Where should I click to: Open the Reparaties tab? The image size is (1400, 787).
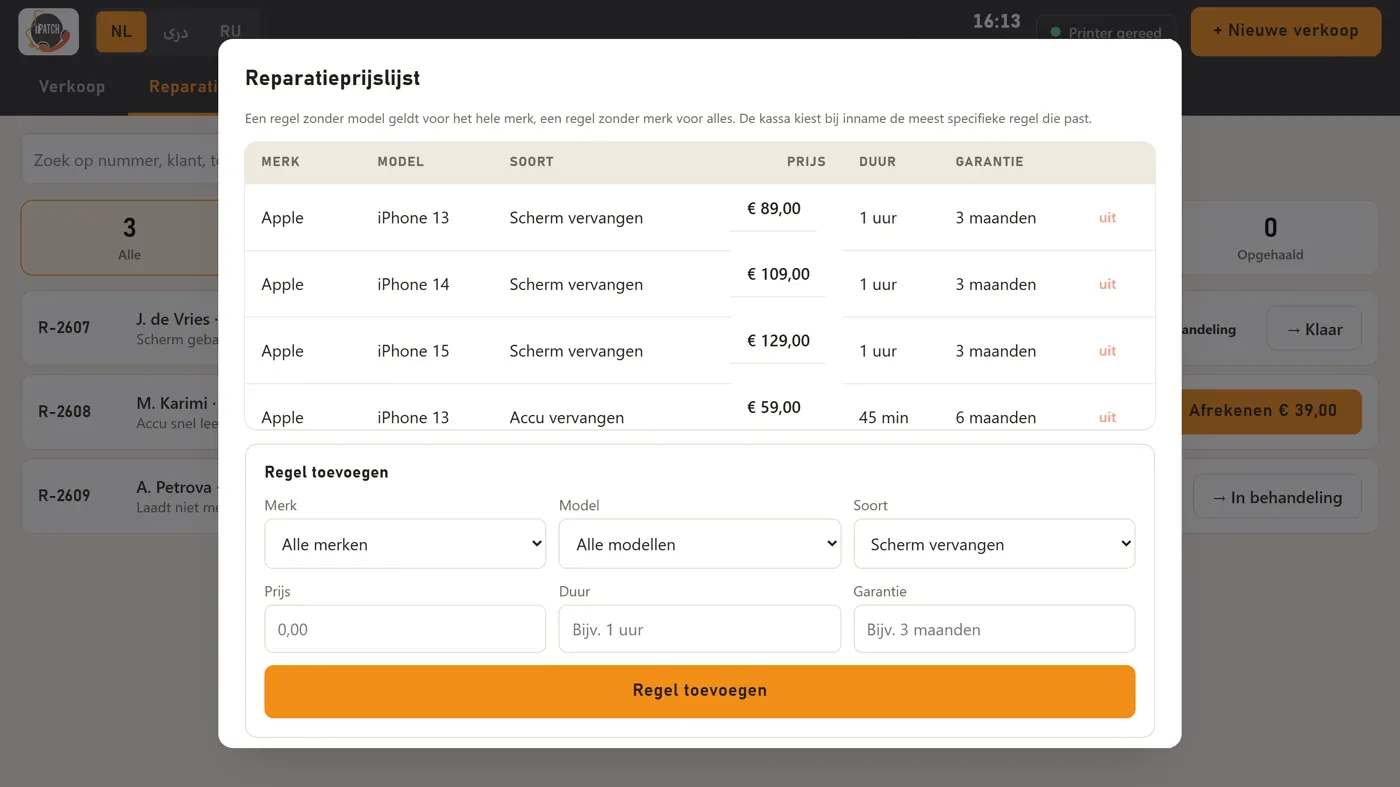coord(184,87)
